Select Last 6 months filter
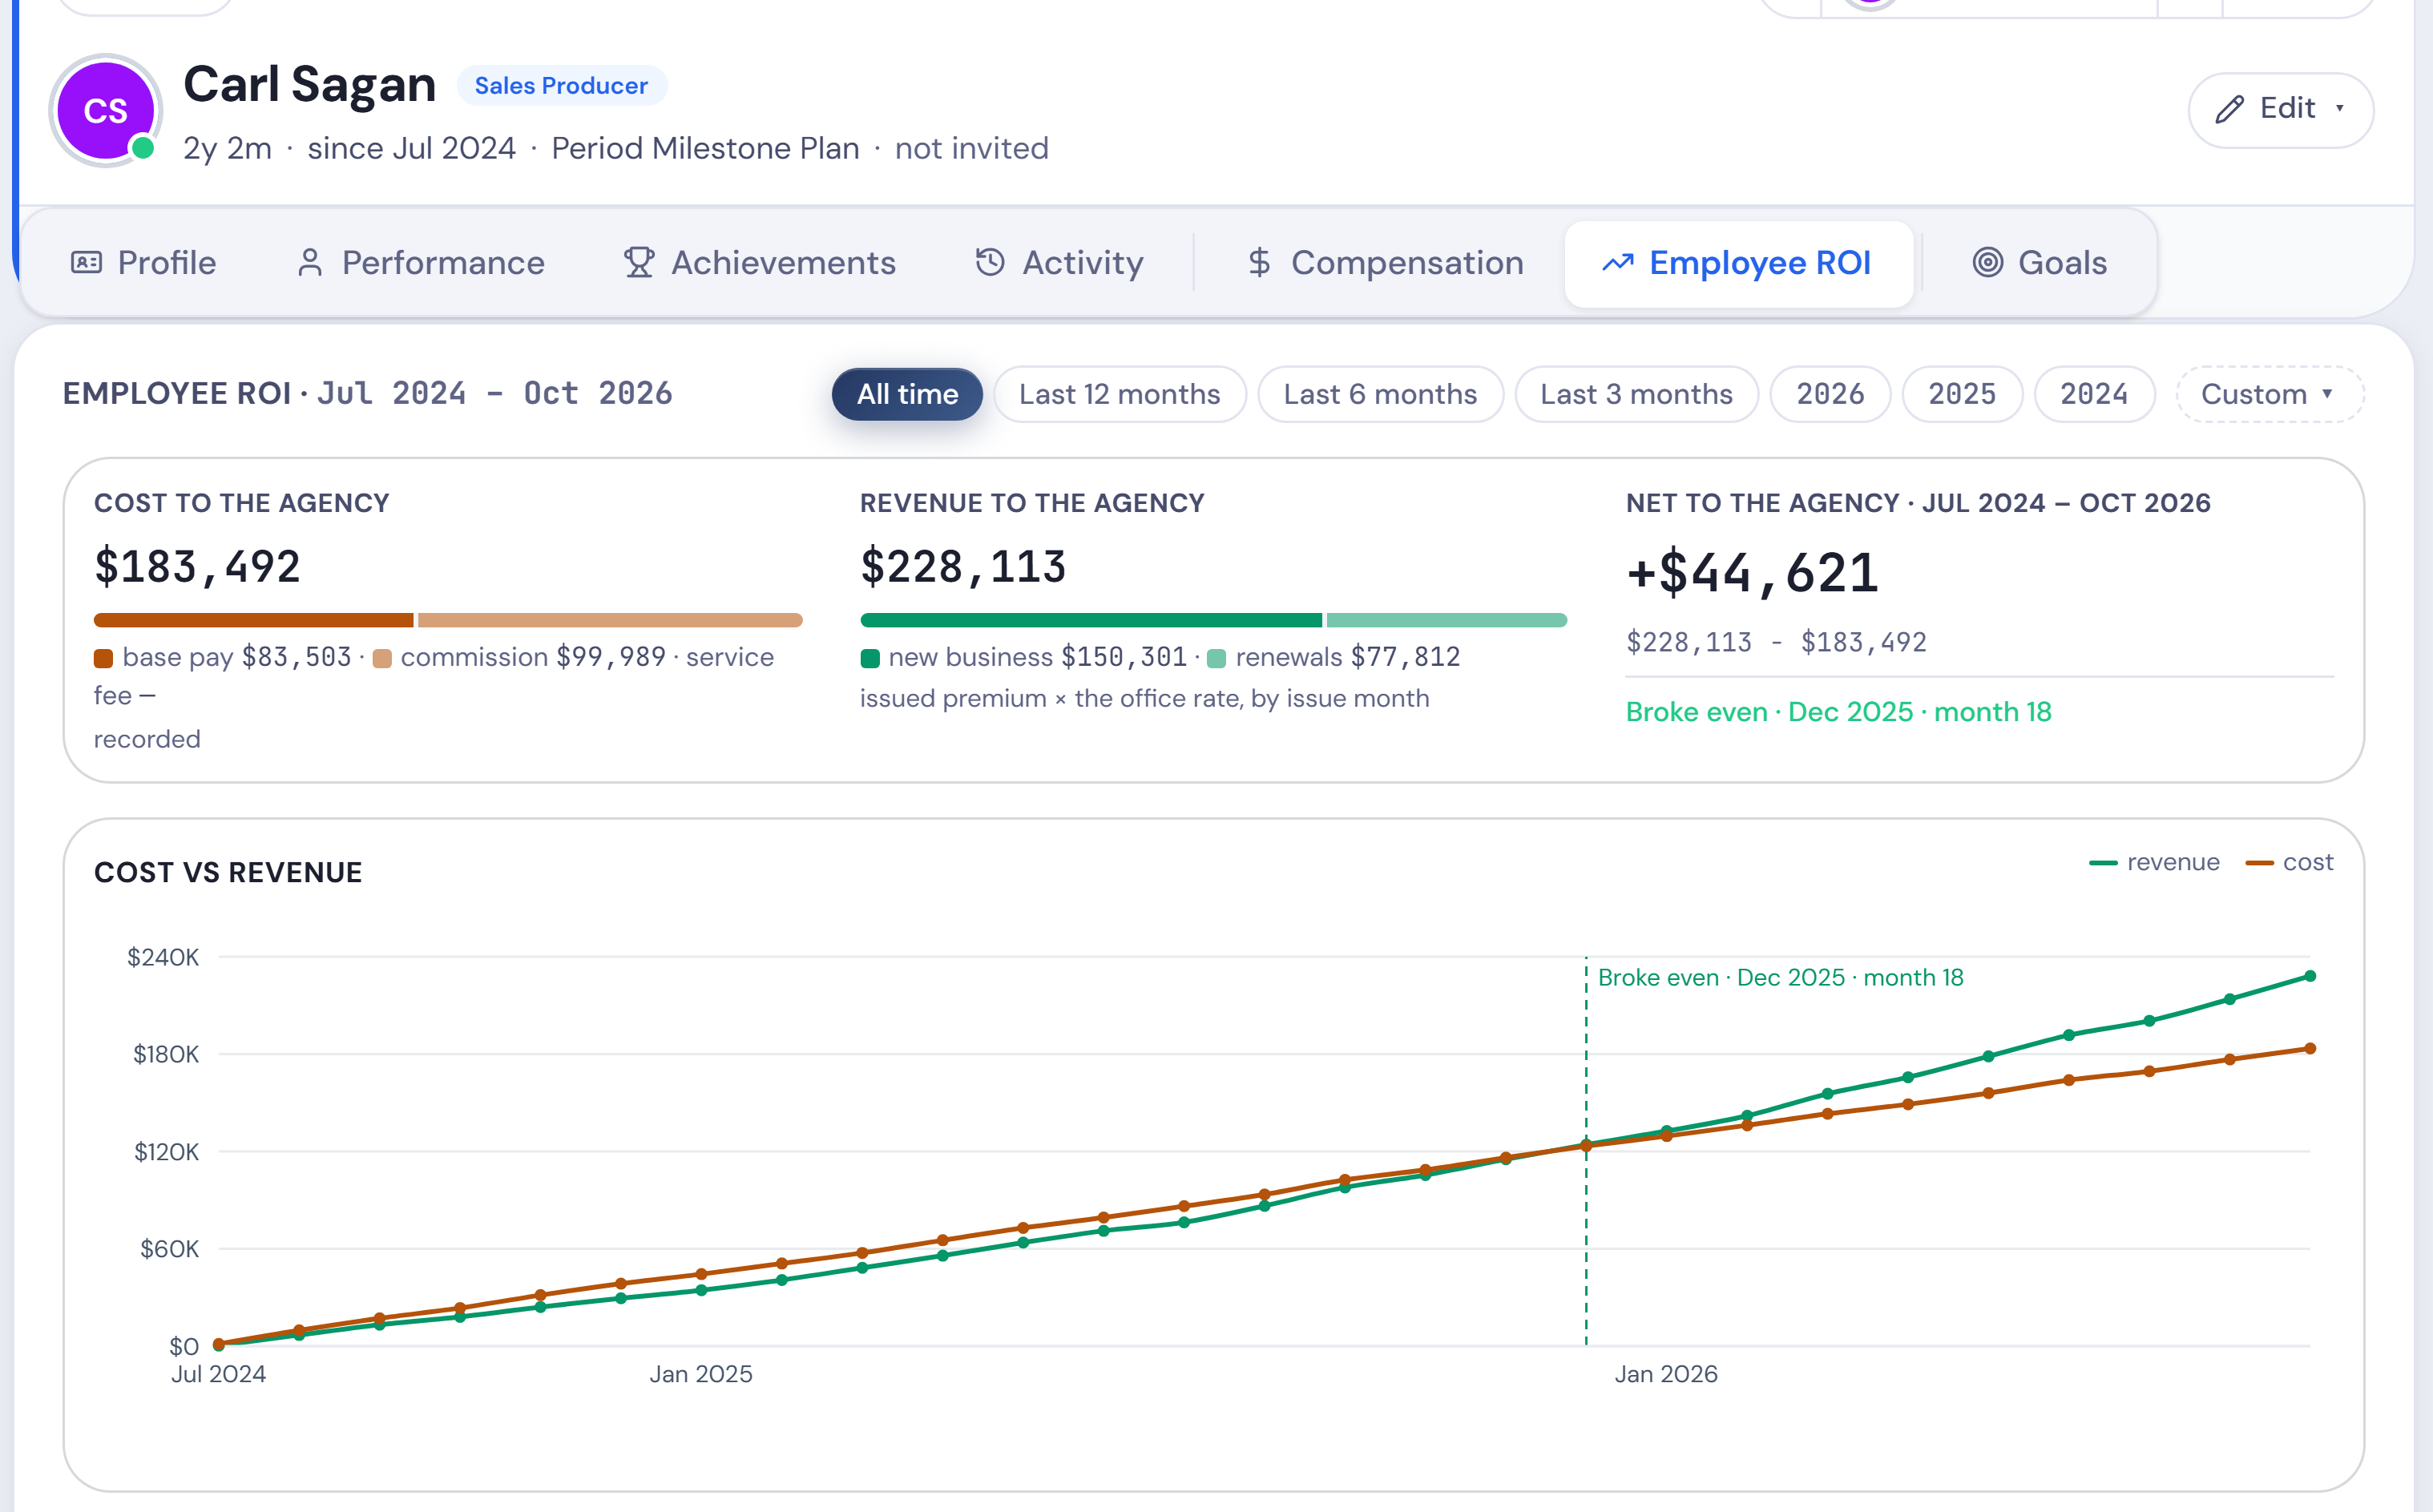This screenshot has width=2433, height=1512. pyautogui.click(x=1380, y=394)
